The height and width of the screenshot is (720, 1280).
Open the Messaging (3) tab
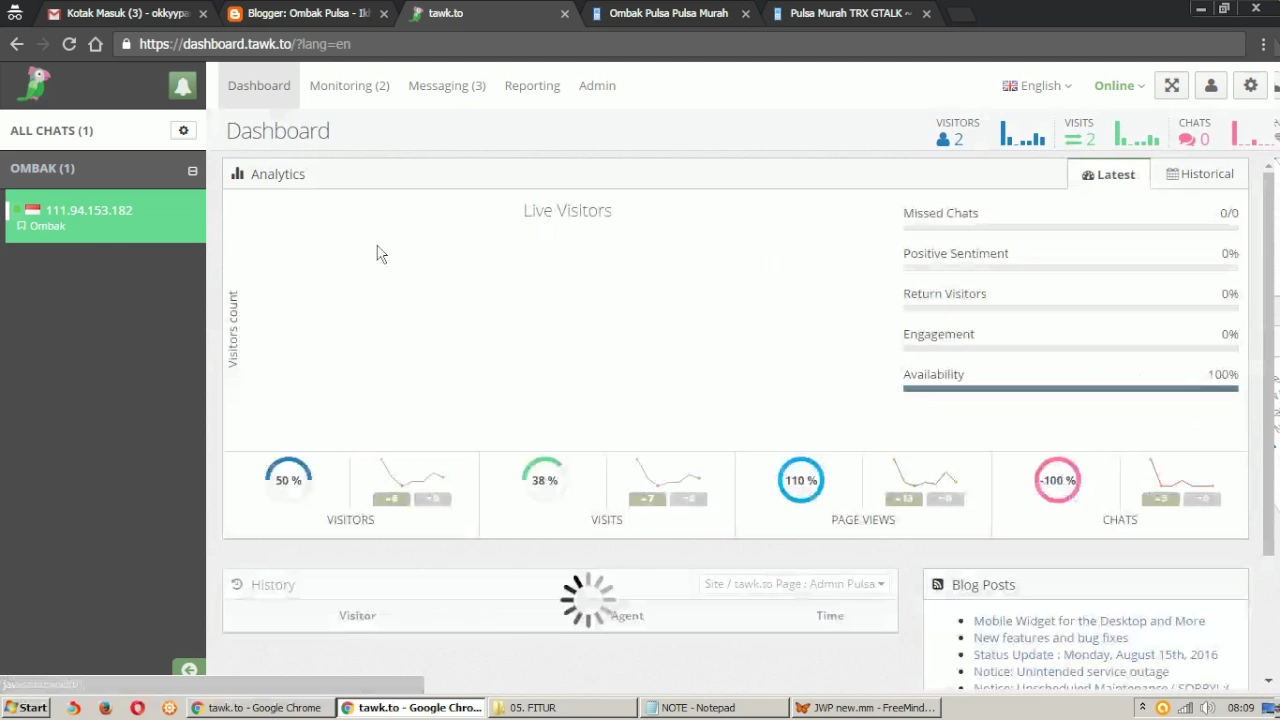(x=447, y=86)
